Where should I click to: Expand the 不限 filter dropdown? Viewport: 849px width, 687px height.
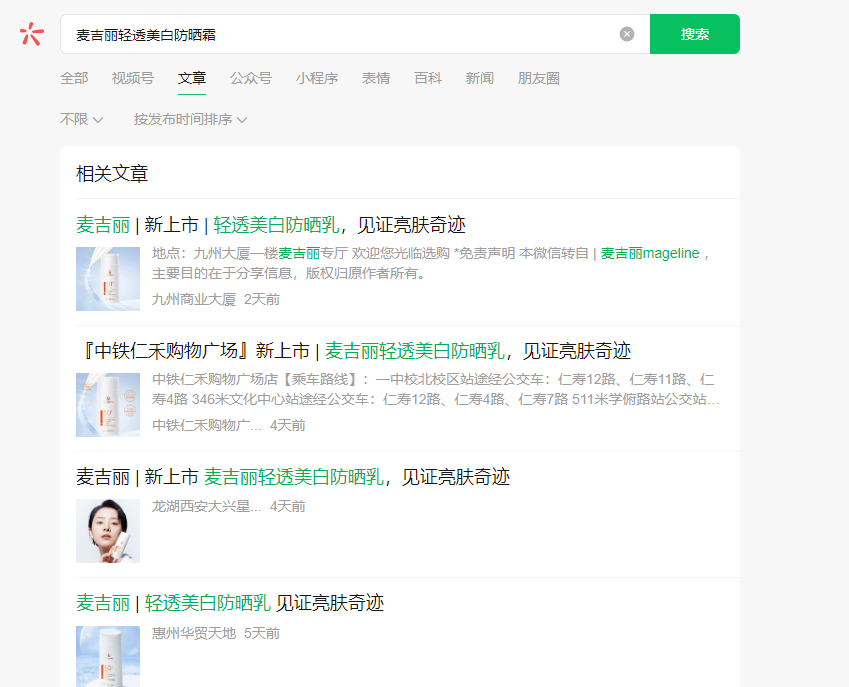(81, 119)
